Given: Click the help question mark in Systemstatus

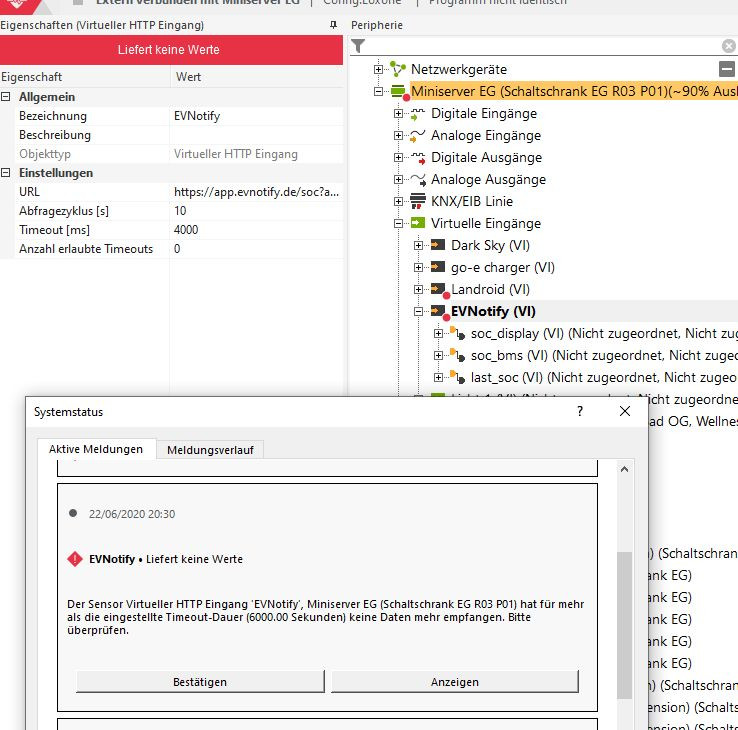Looking at the screenshot, I should (x=580, y=411).
